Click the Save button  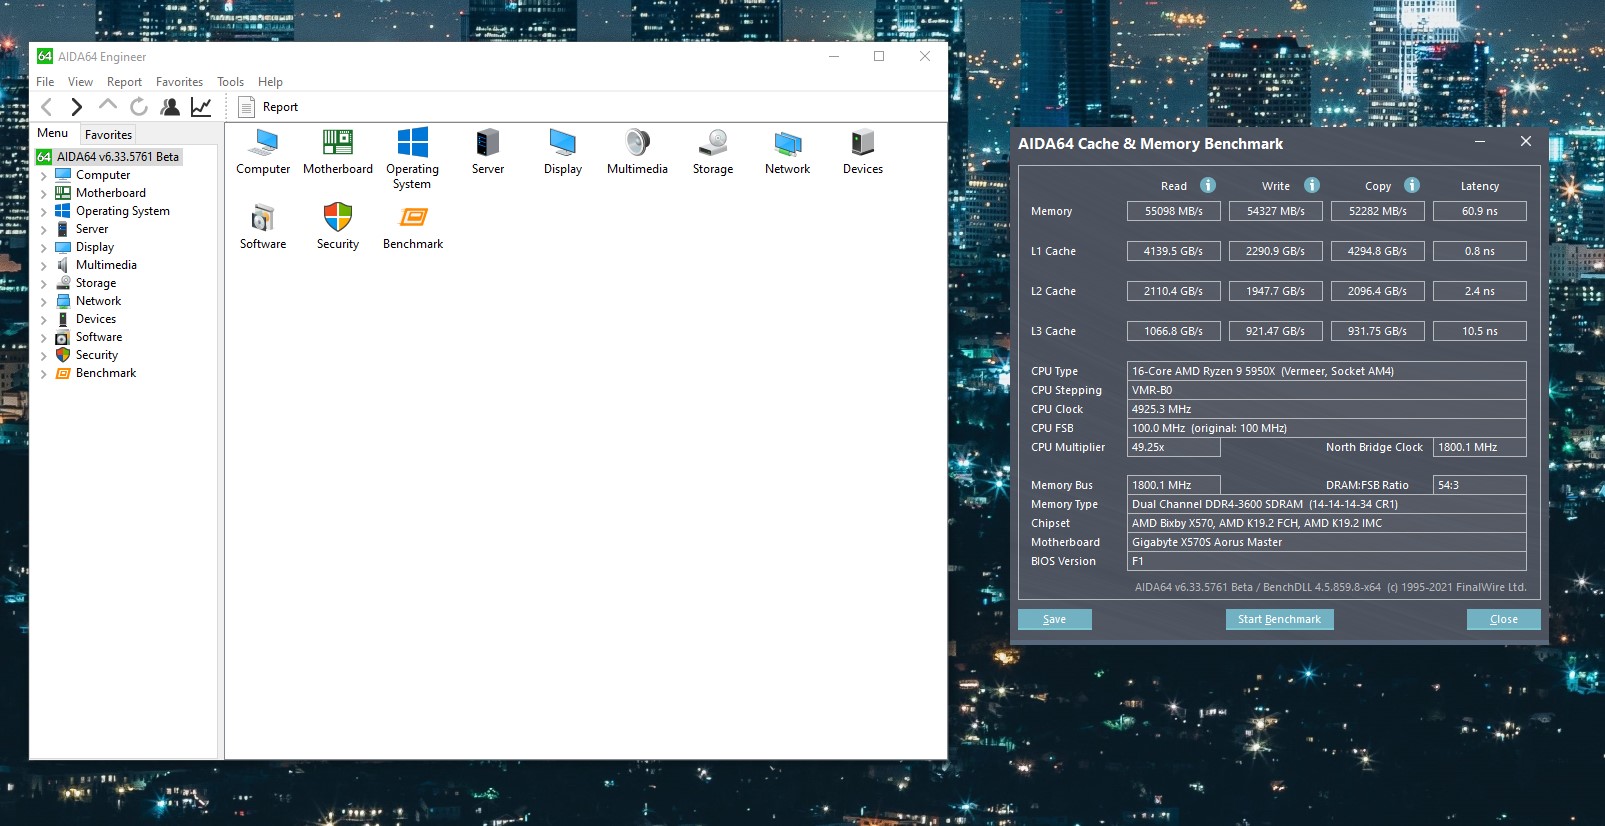pos(1054,619)
